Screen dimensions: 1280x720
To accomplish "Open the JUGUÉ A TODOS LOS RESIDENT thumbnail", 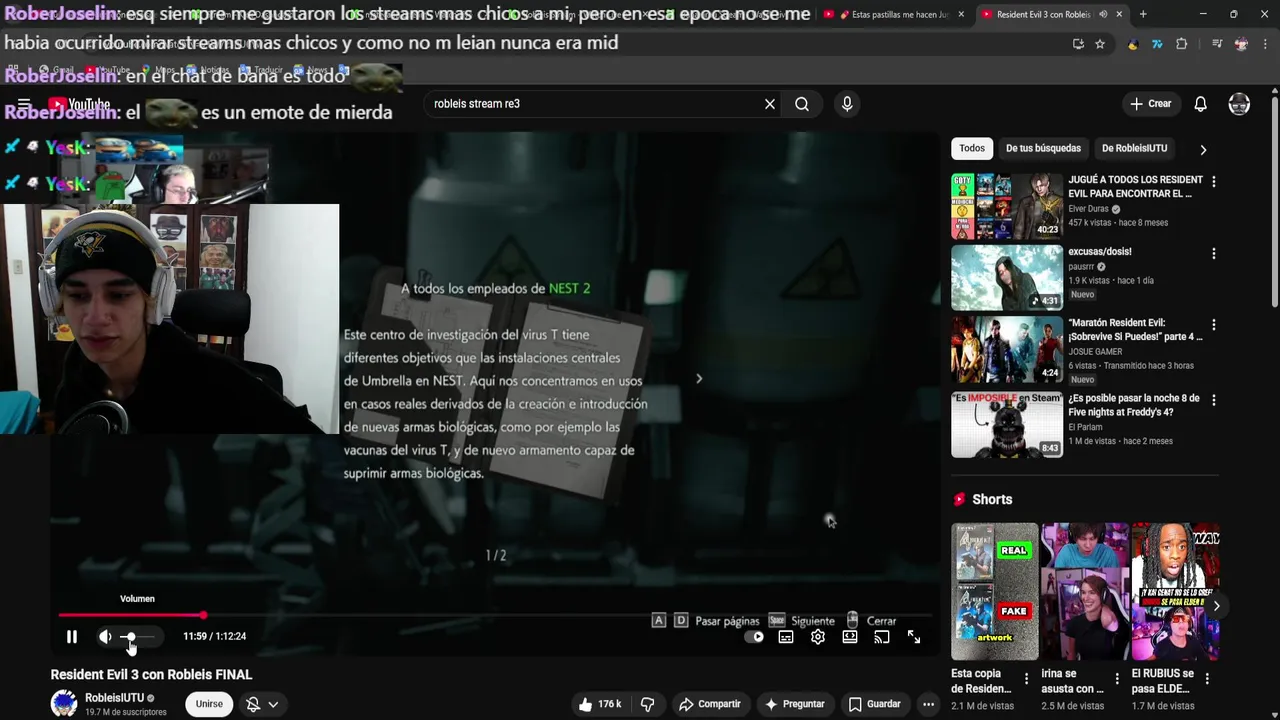I will 1007,206.
